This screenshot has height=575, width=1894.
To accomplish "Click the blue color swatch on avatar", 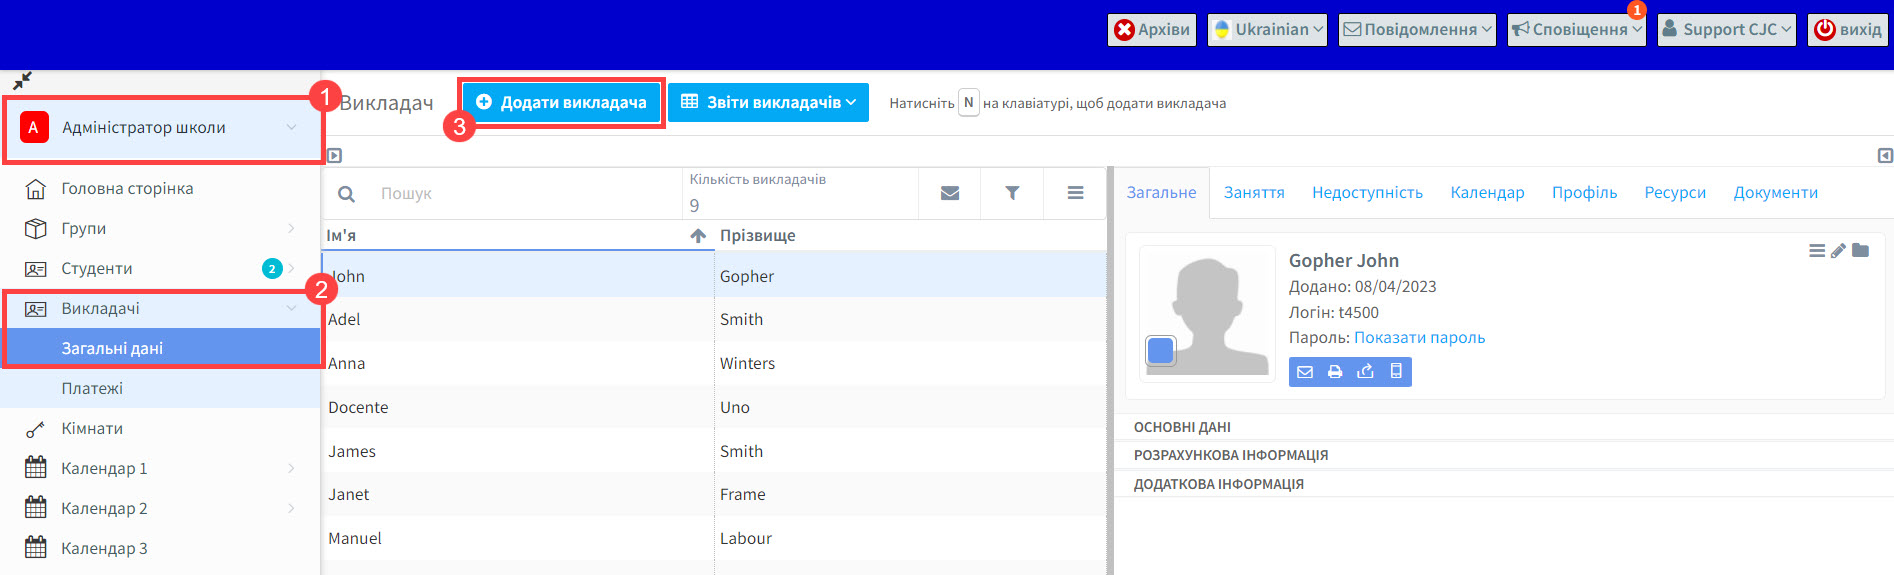I will pyautogui.click(x=1161, y=351).
